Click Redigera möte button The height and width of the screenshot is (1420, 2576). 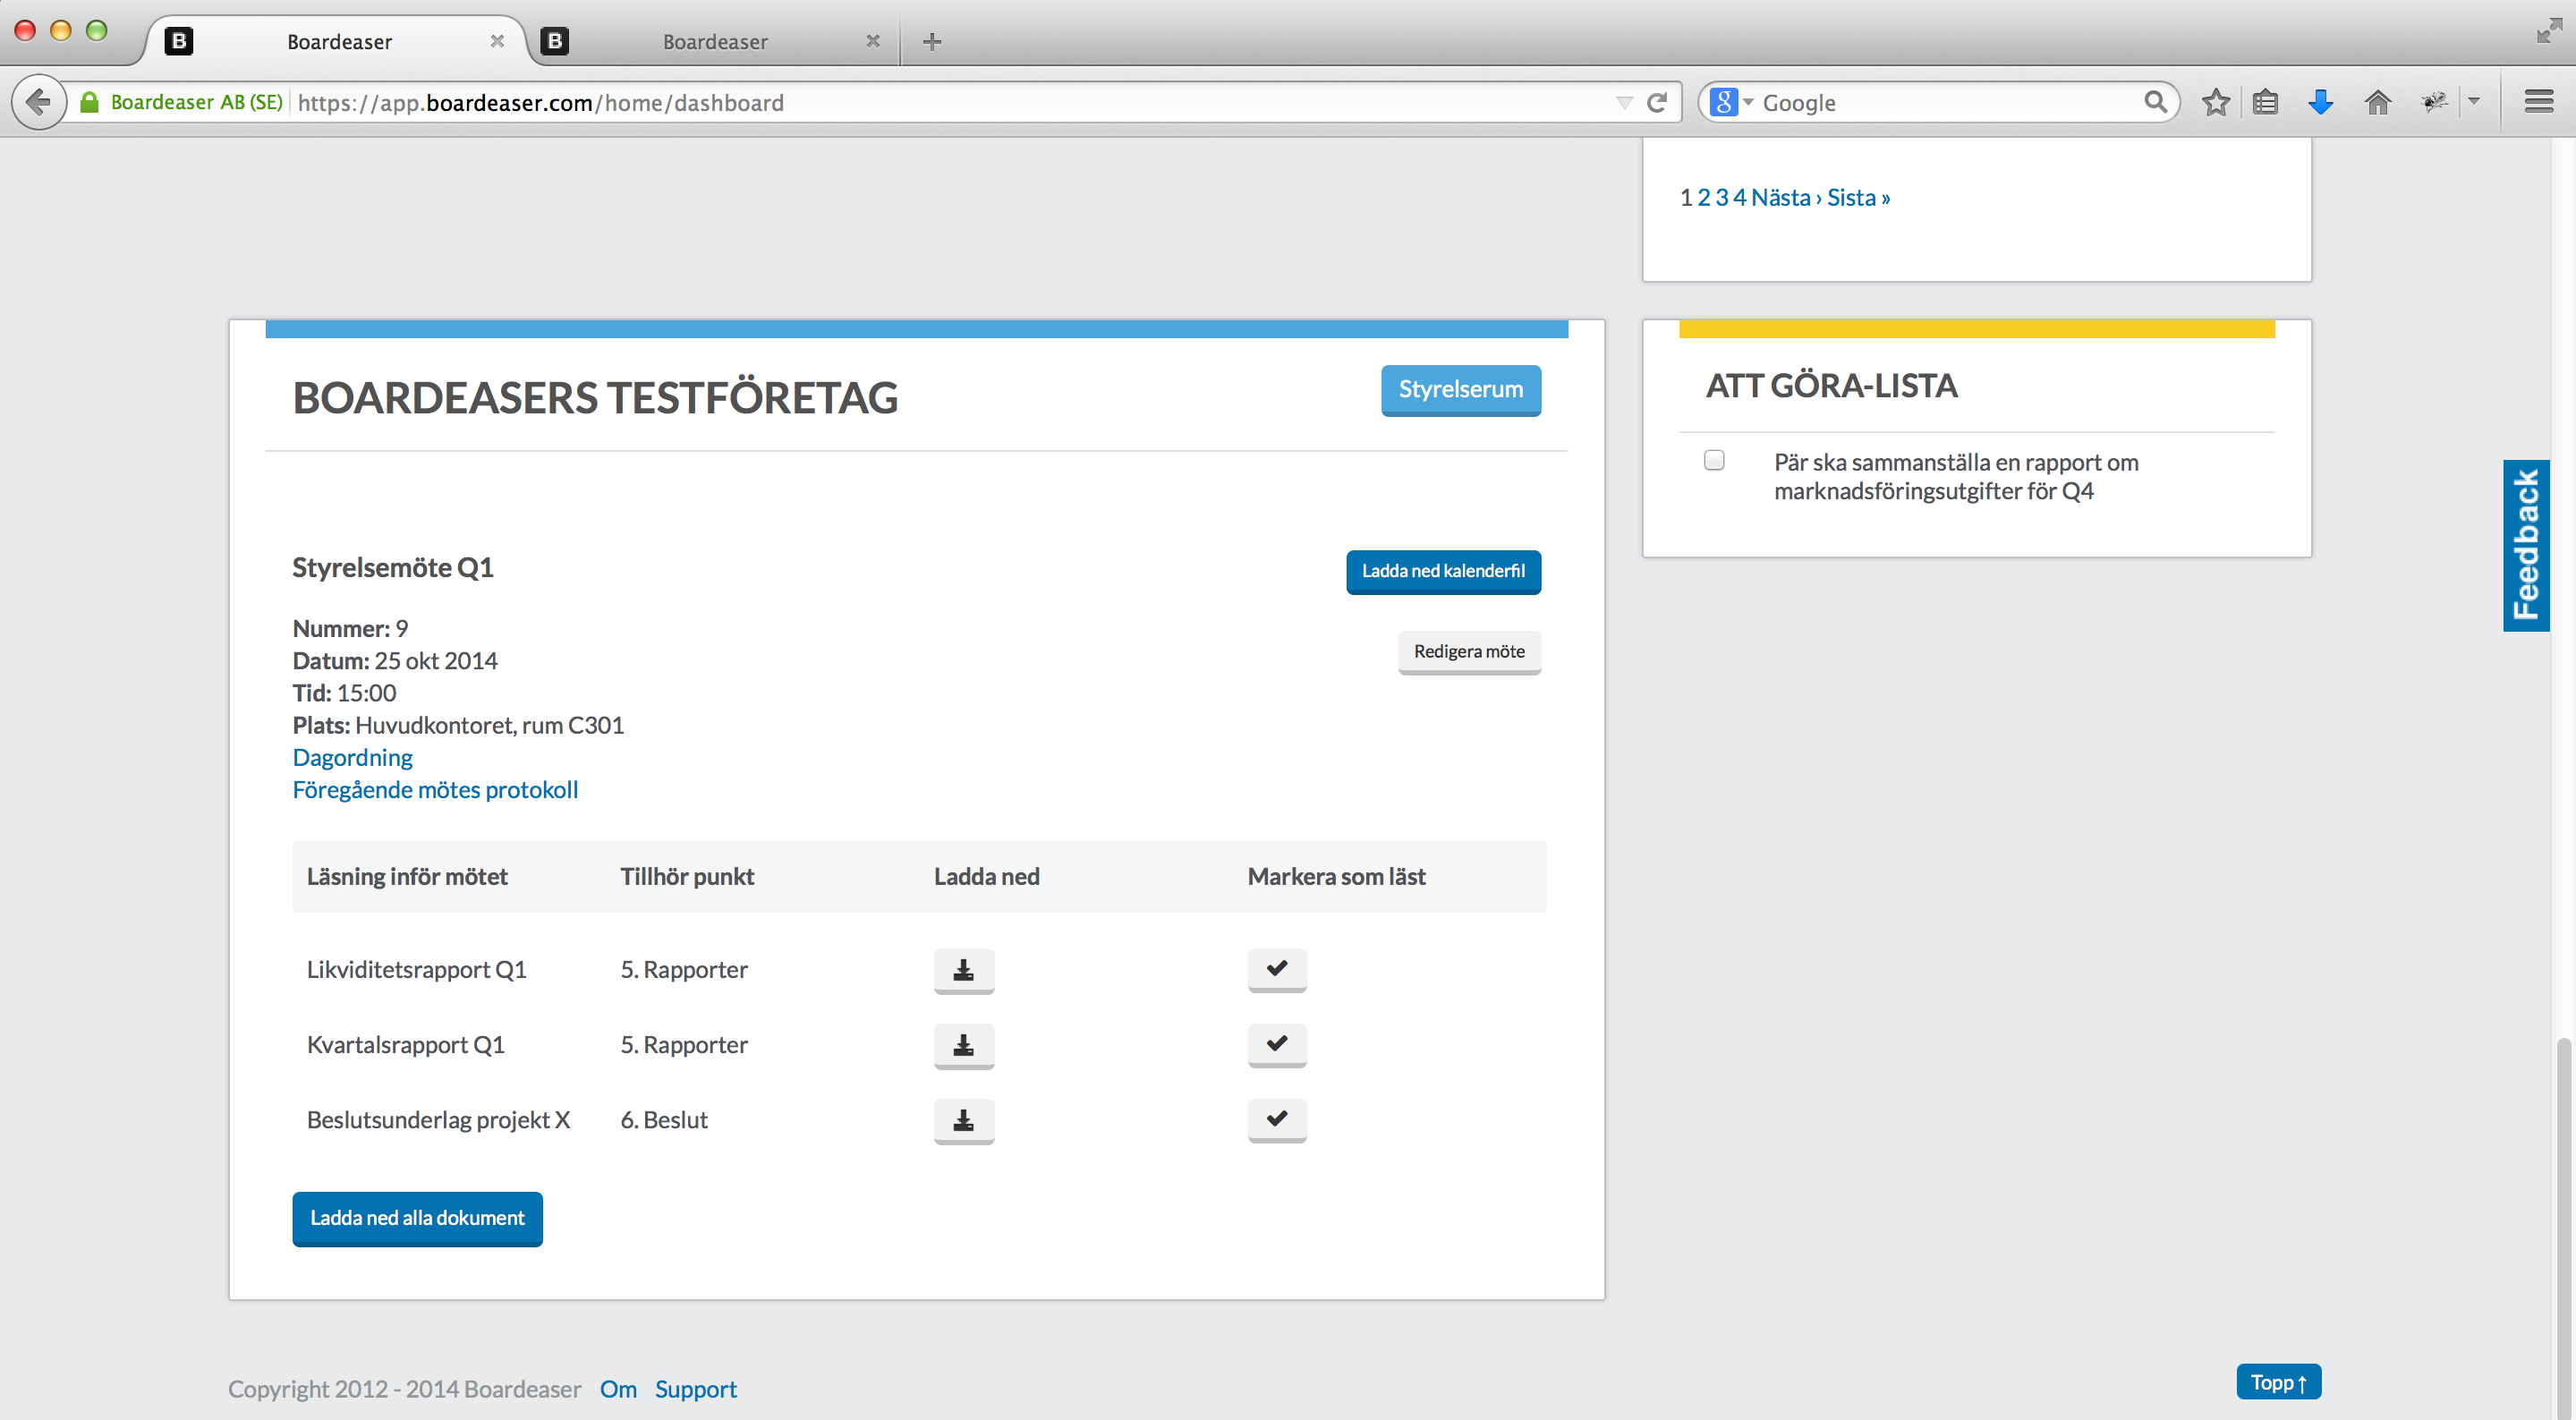click(1469, 652)
